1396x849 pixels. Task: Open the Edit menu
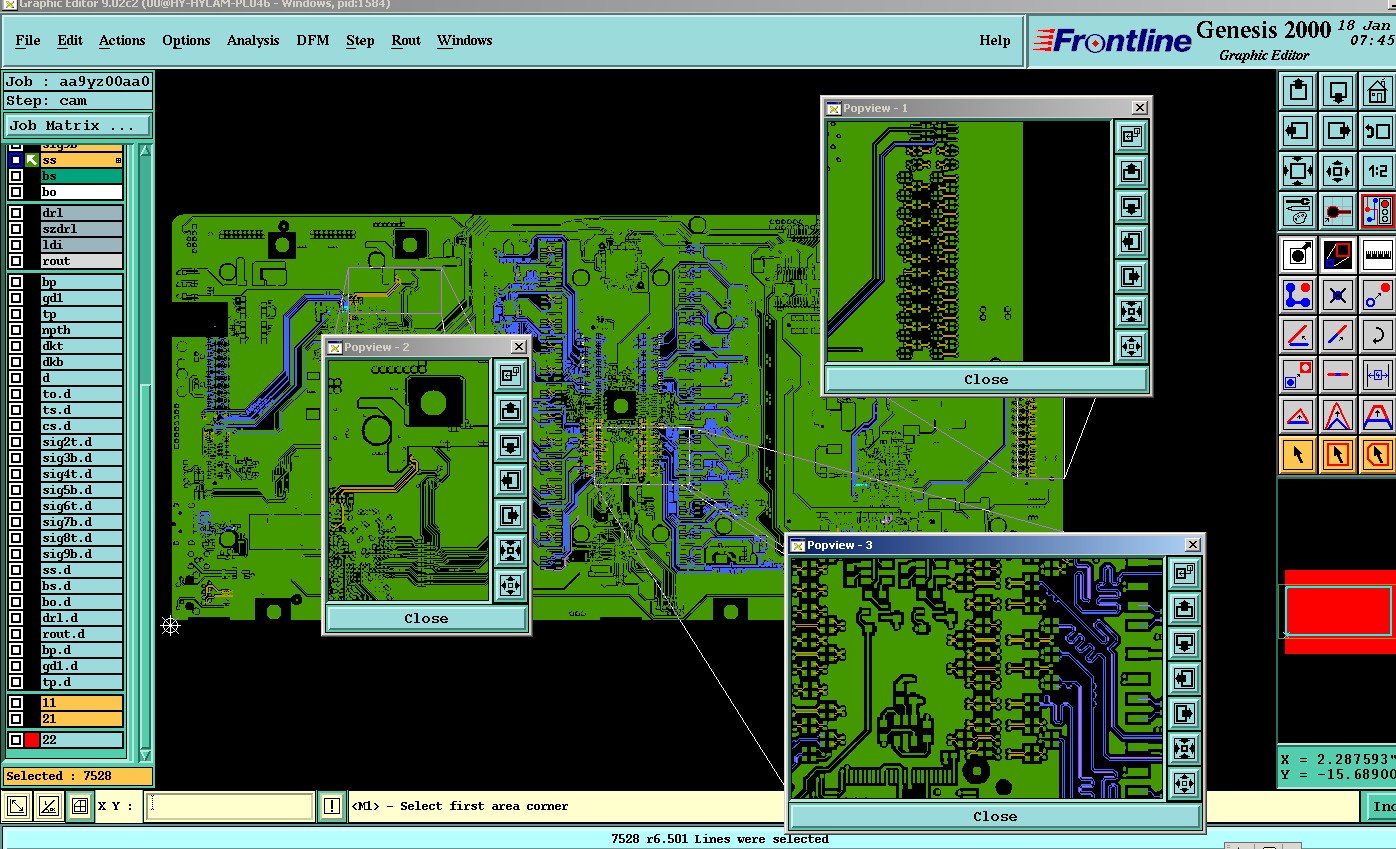point(70,40)
